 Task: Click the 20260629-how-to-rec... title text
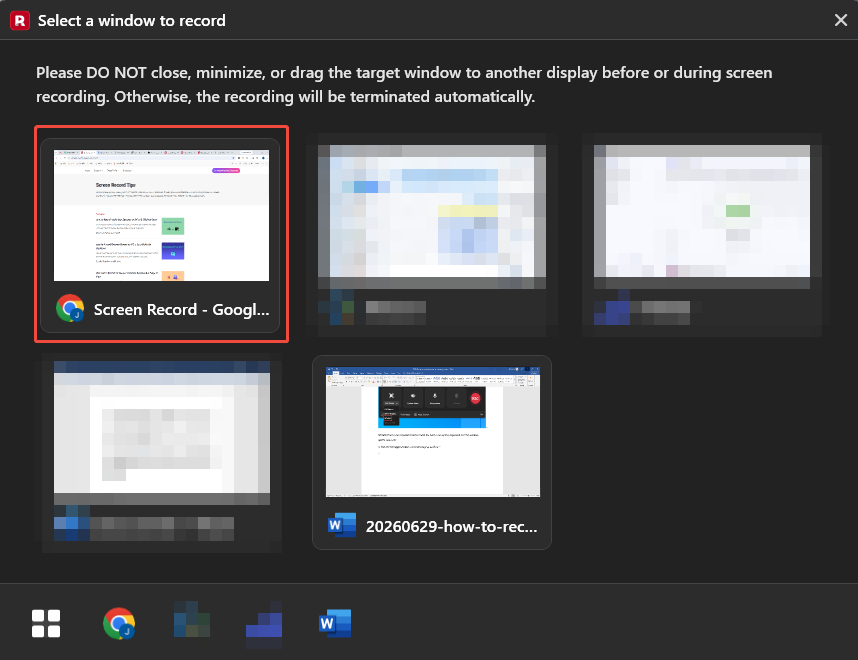451,526
